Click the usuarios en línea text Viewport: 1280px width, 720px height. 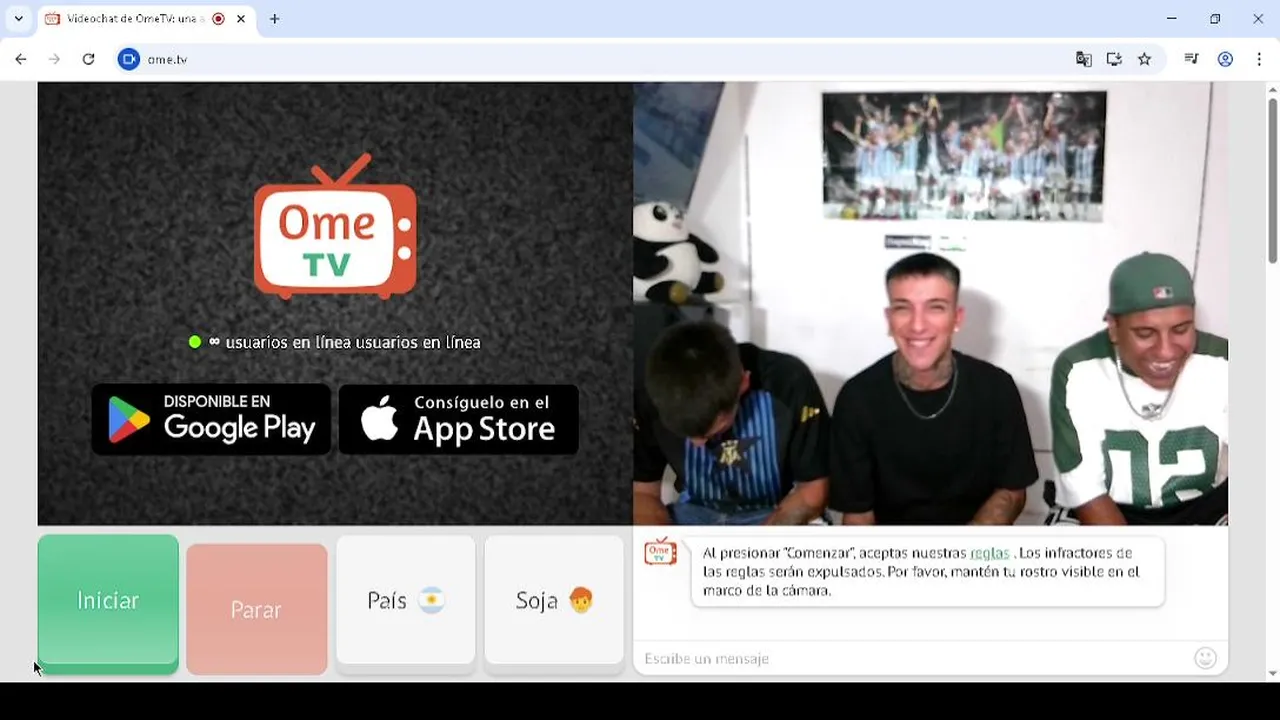353,342
